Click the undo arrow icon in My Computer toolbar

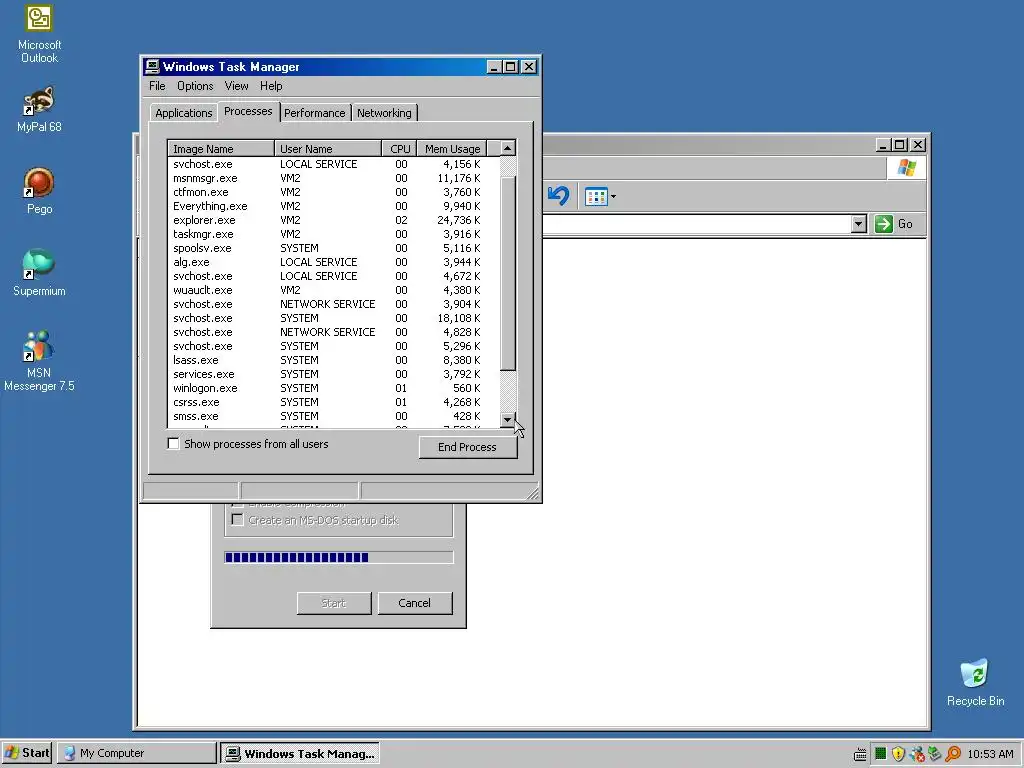[558, 195]
